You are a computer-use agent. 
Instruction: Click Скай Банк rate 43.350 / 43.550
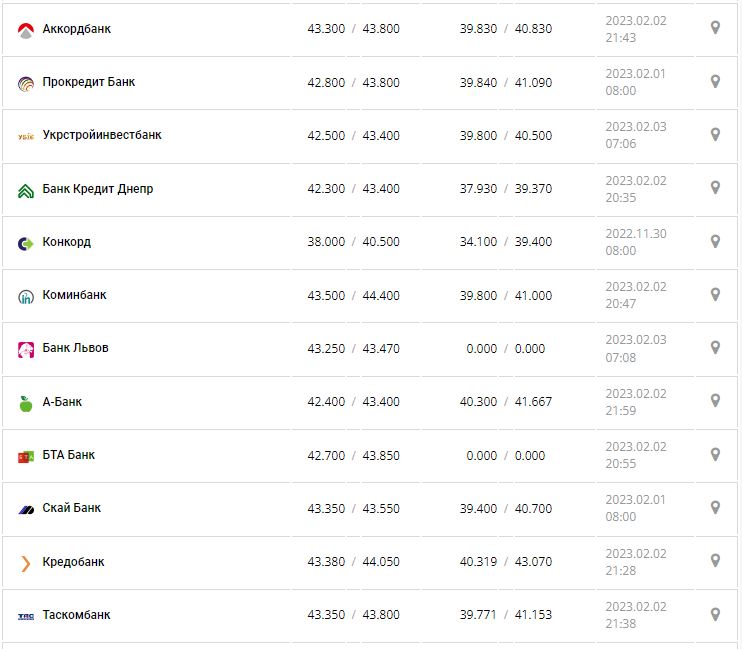coord(353,508)
